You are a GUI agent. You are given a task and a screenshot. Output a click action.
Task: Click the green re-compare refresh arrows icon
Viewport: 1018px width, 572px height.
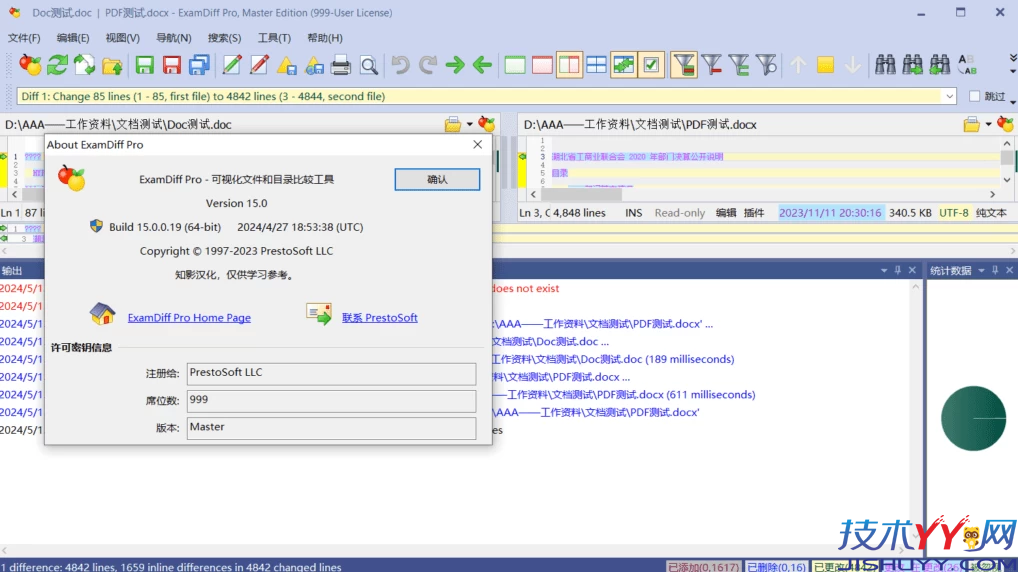(x=57, y=65)
